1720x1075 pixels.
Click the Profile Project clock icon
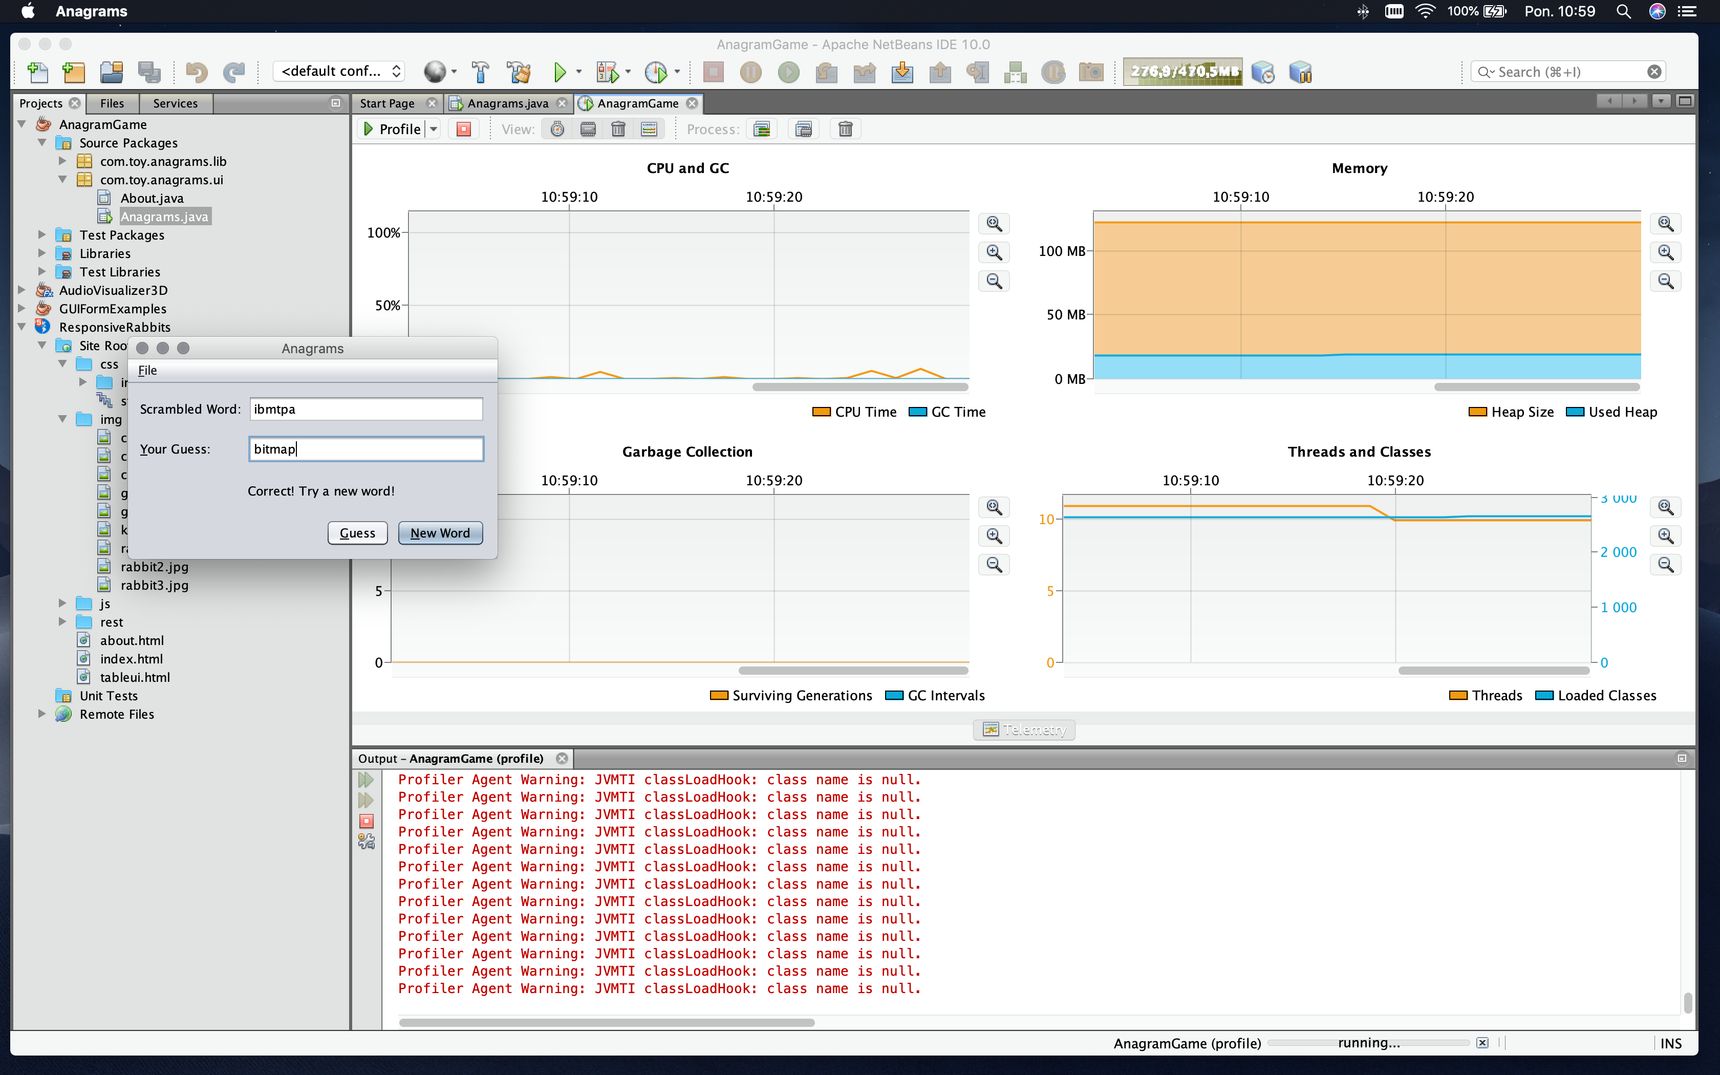[x=656, y=72]
